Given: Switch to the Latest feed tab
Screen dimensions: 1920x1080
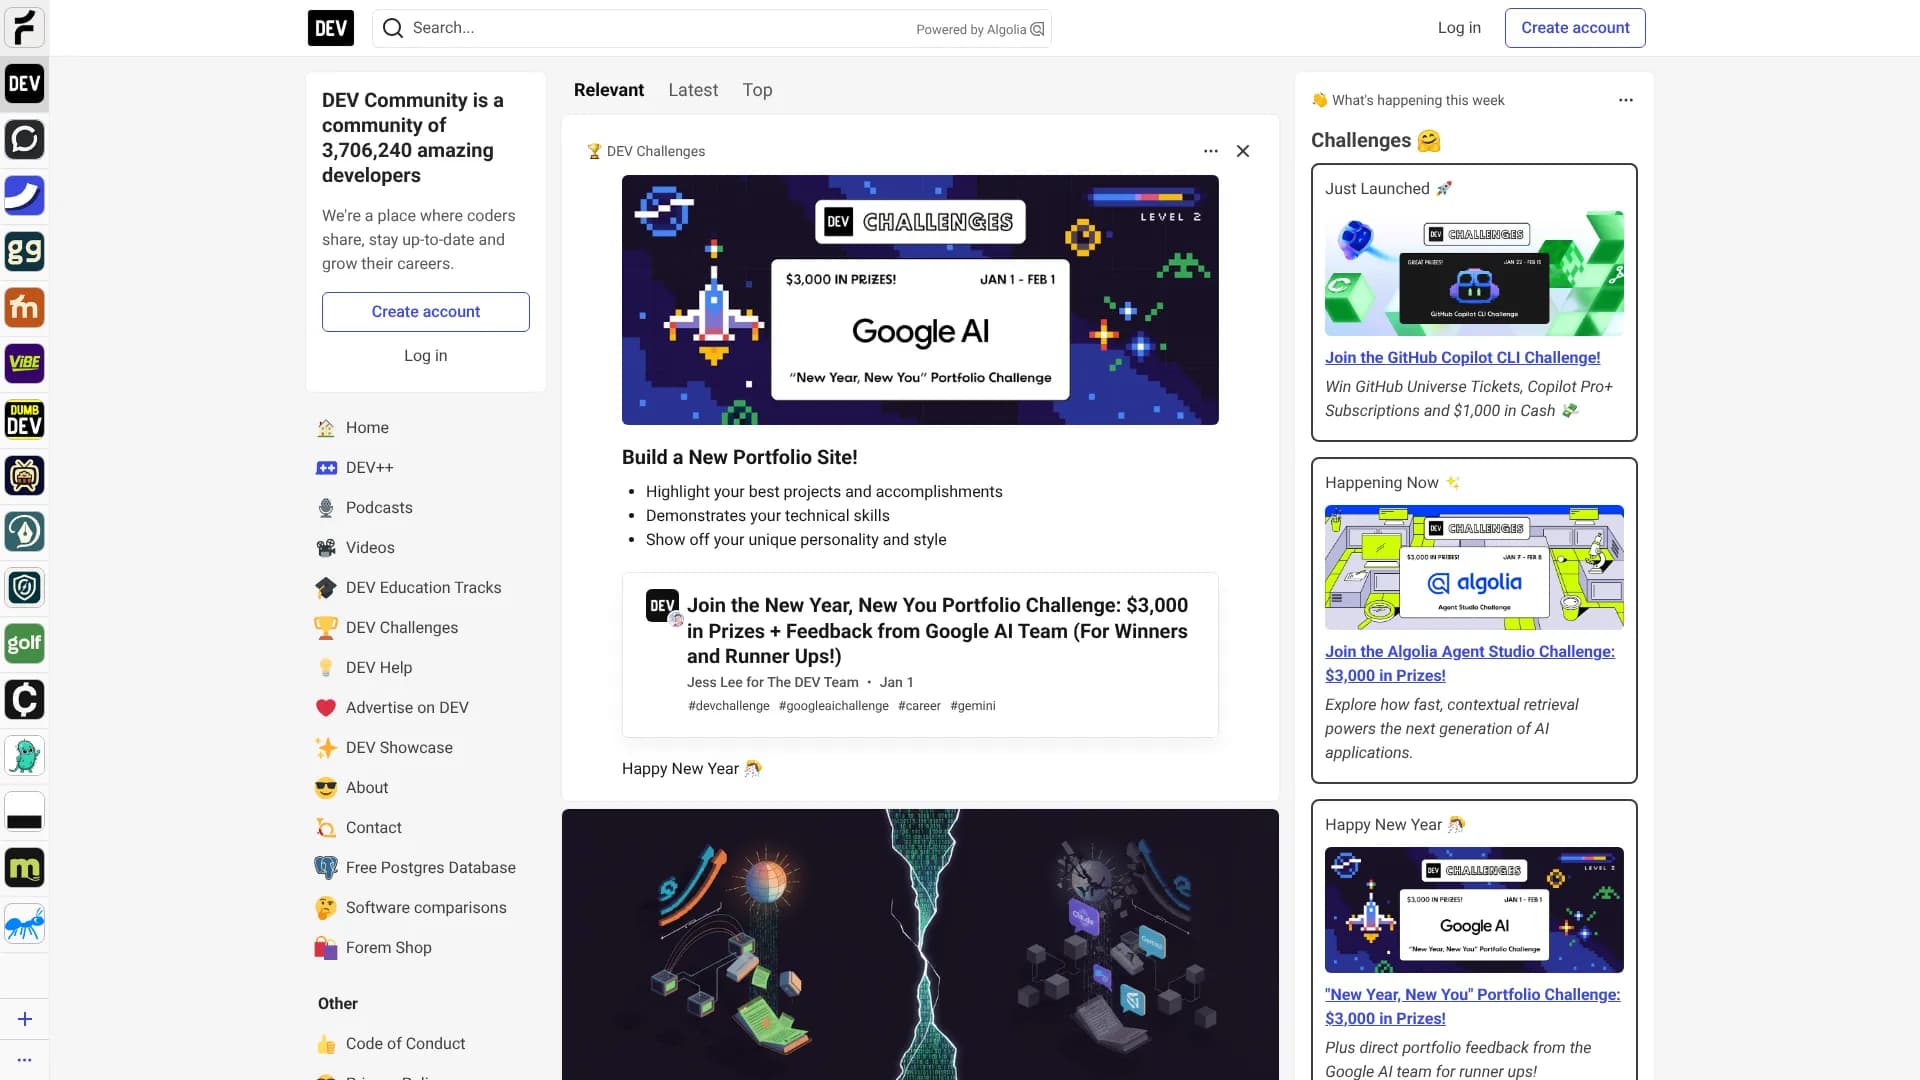Looking at the screenshot, I should pos(693,90).
